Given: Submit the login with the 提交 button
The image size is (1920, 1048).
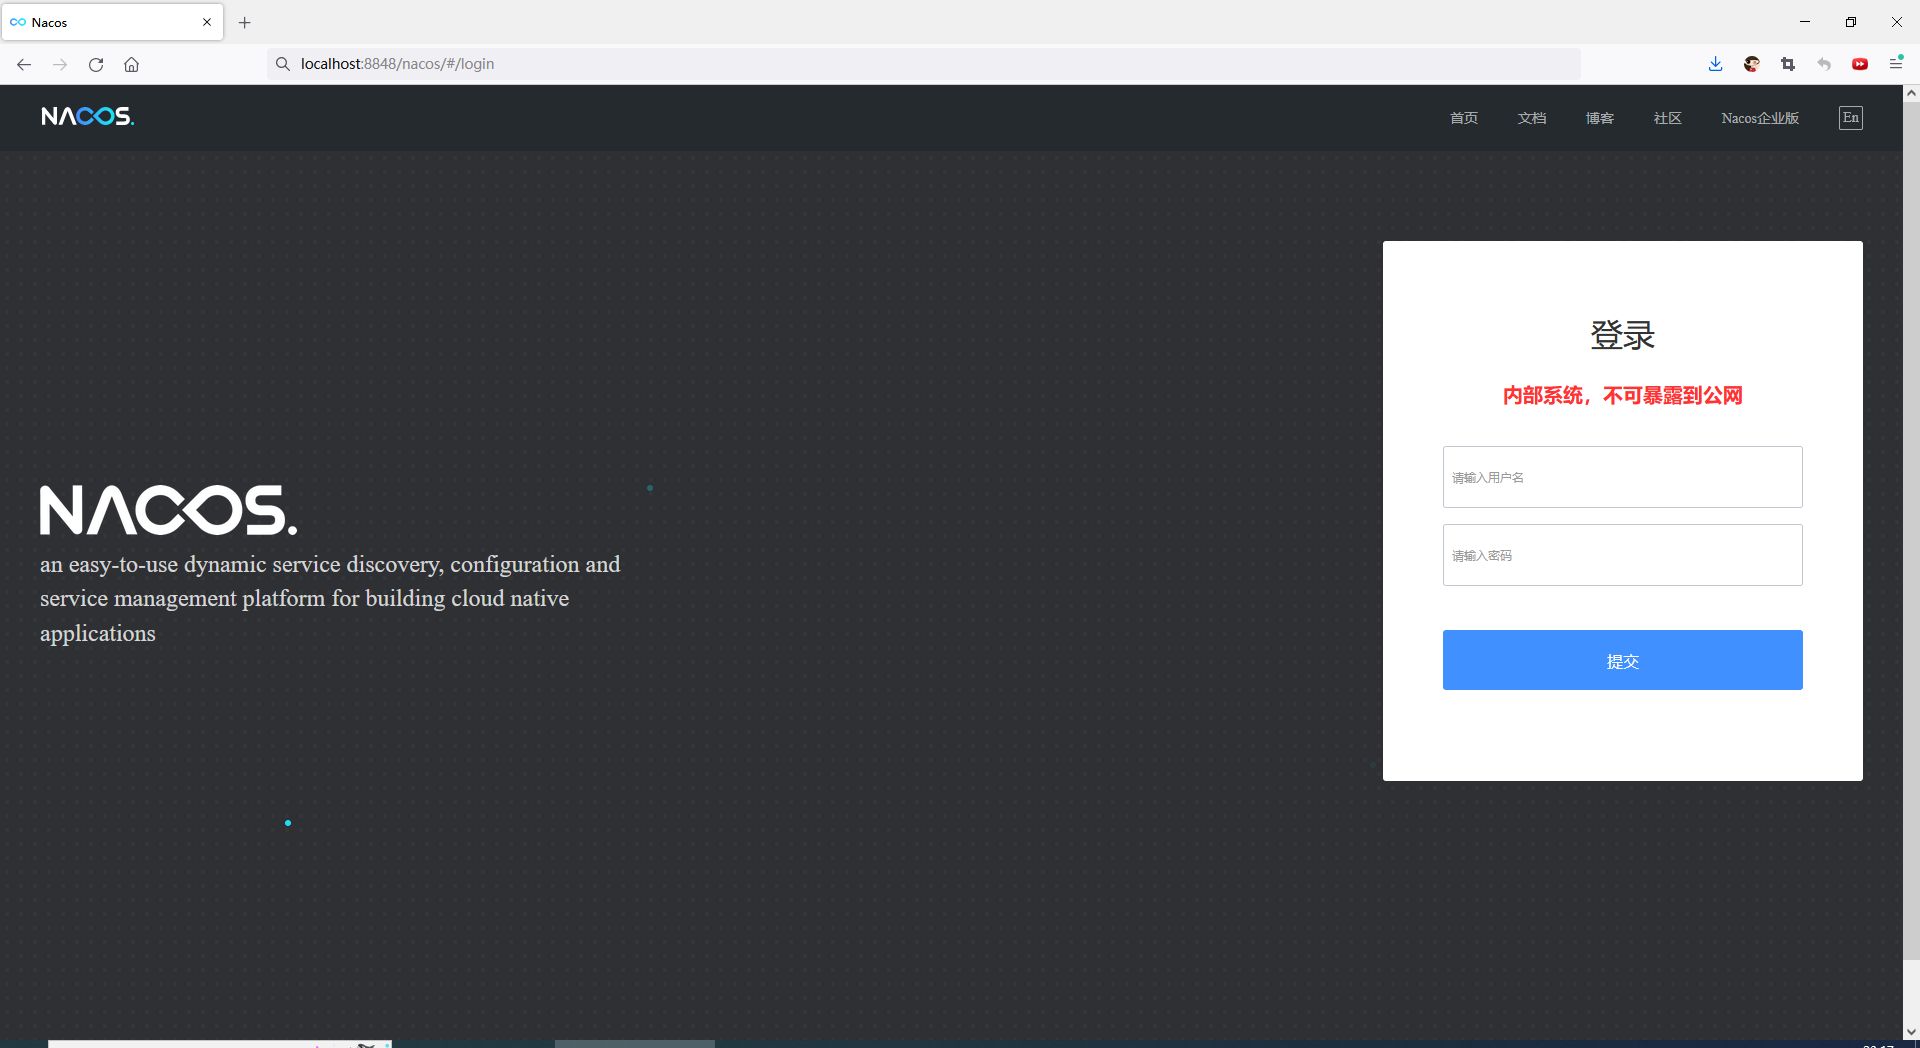Looking at the screenshot, I should coord(1622,660).
